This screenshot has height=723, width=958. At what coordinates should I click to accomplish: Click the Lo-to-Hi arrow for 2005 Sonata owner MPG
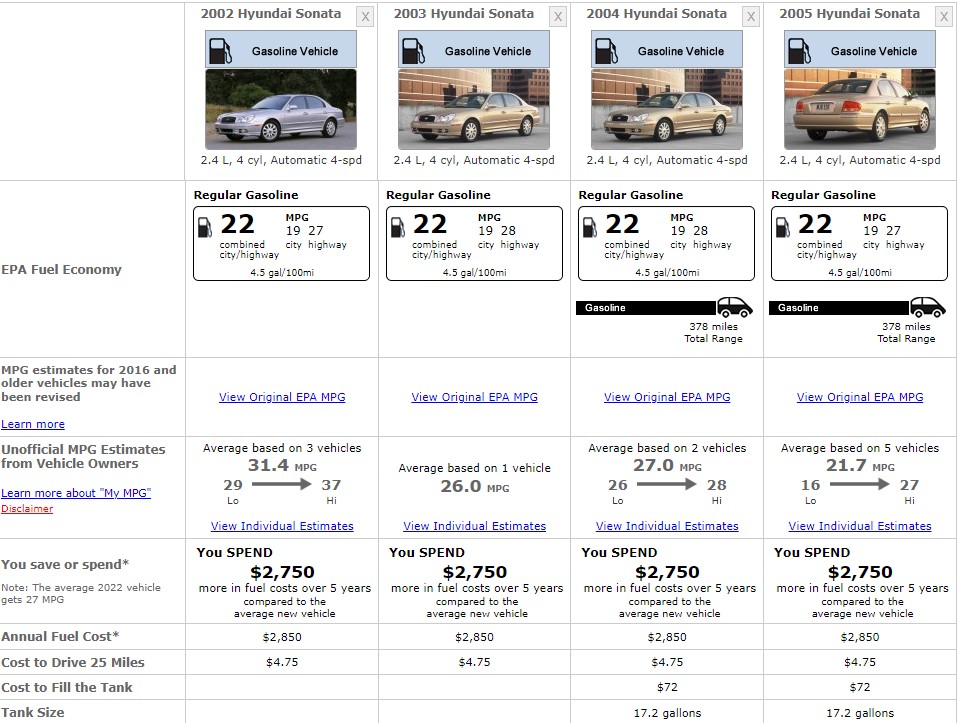860,484
